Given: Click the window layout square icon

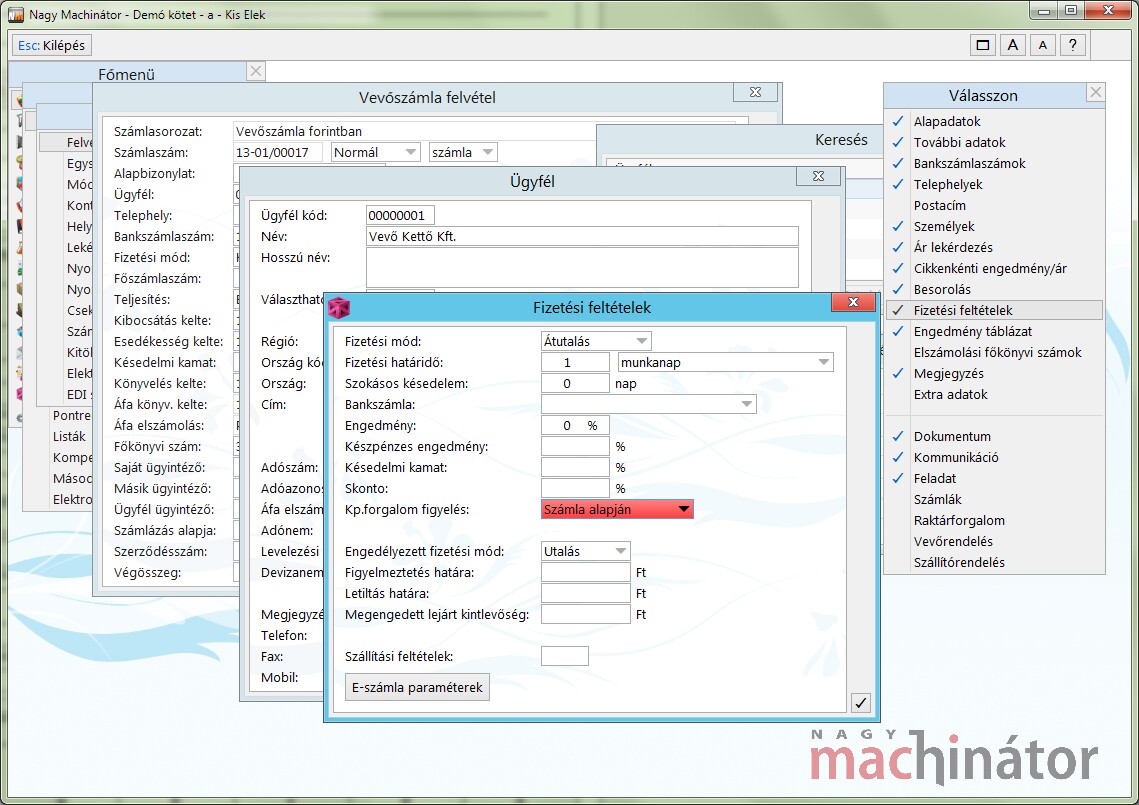Looking at the screenshot, I should click(x=983, y=45).
